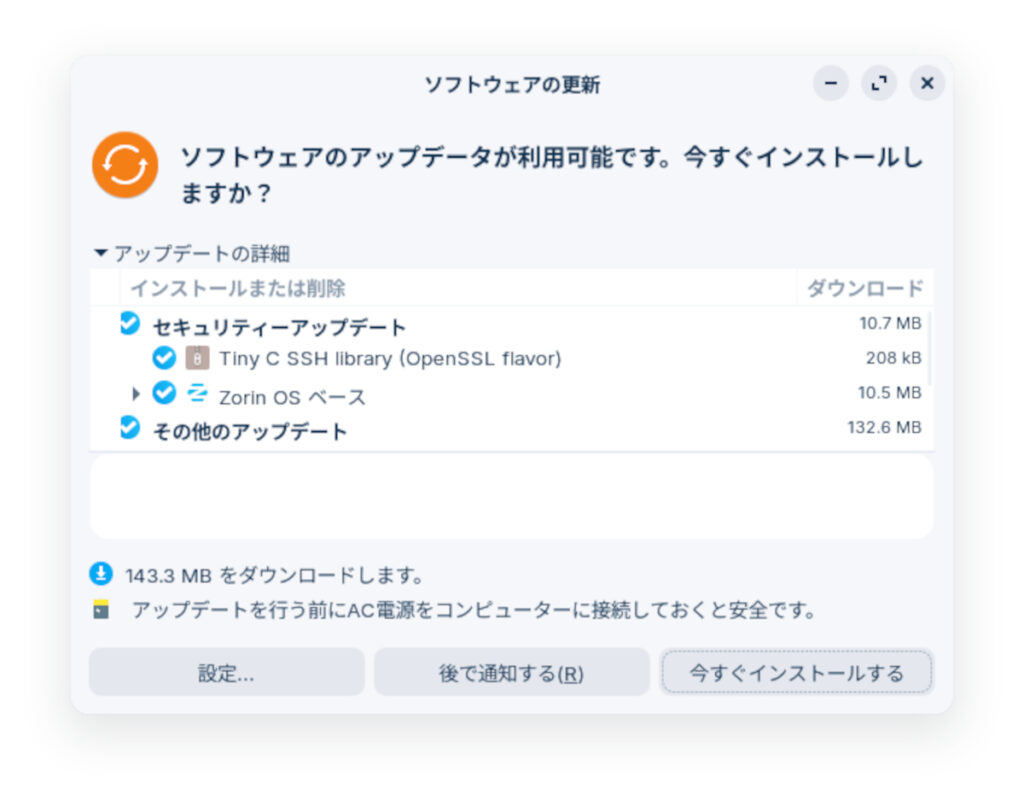1024x800 pixels.
Task: Click the 10.5 MB size value
Action: pos(889,392)
